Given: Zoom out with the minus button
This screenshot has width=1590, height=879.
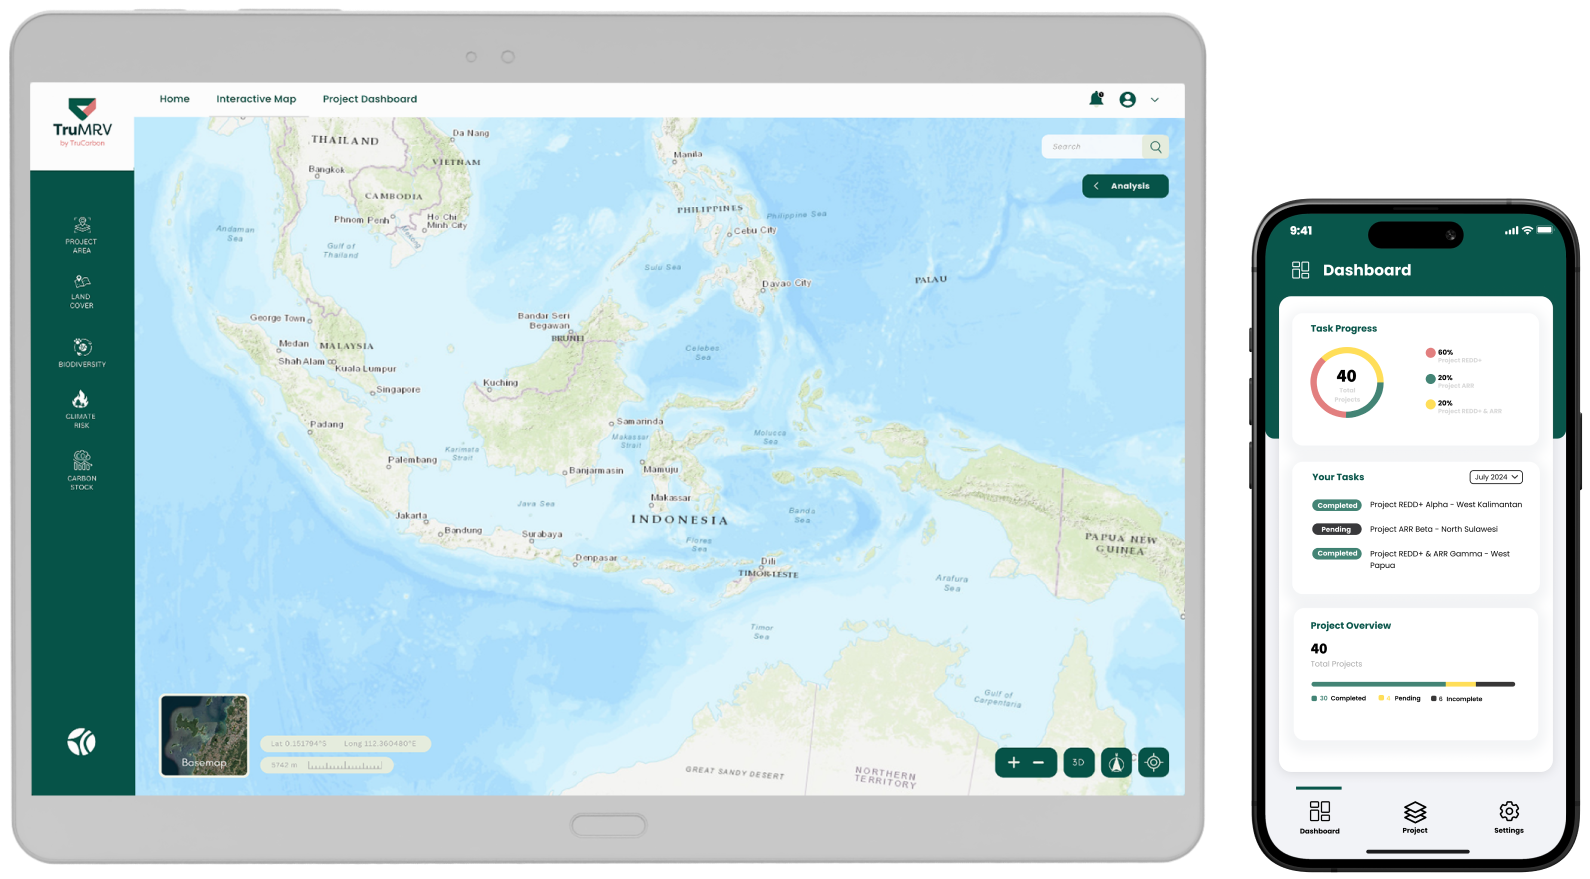Looking at the screenshot, I should coord(1039,763).
